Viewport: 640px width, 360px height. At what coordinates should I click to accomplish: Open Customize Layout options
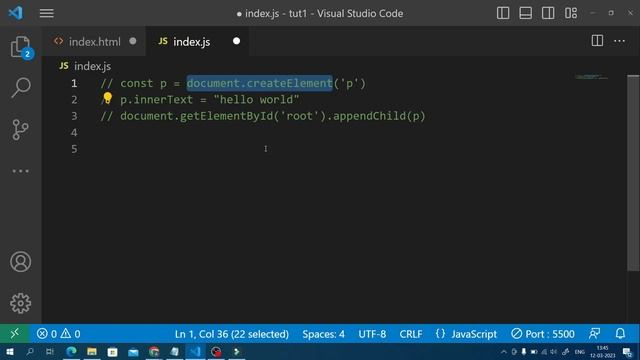pyautogui.click(x=571, y=13)
